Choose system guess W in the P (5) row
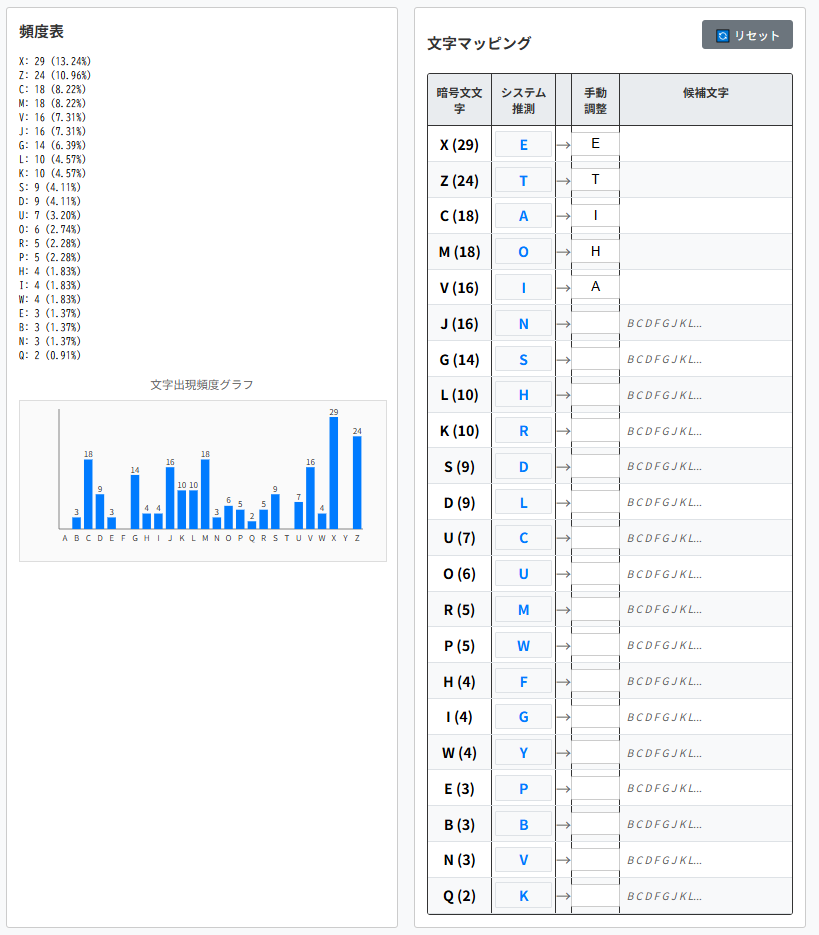 tap(523, 646)
